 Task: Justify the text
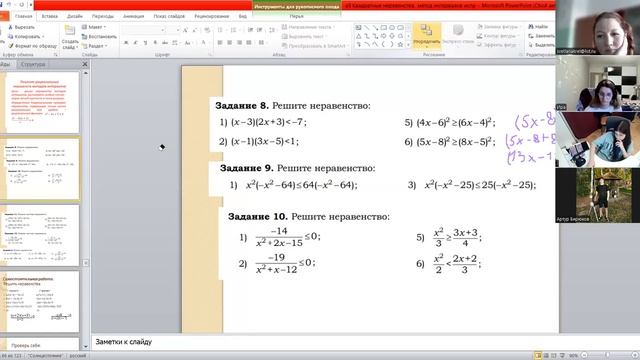(249, 42)
